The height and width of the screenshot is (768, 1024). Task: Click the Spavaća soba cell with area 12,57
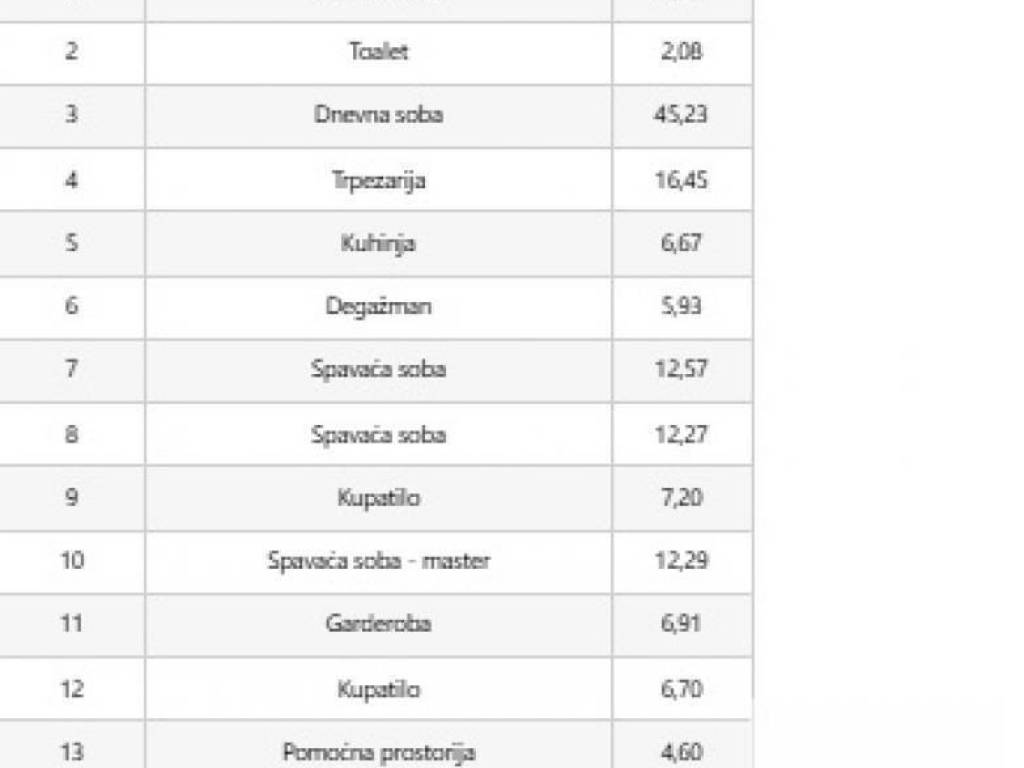point(378,370)
